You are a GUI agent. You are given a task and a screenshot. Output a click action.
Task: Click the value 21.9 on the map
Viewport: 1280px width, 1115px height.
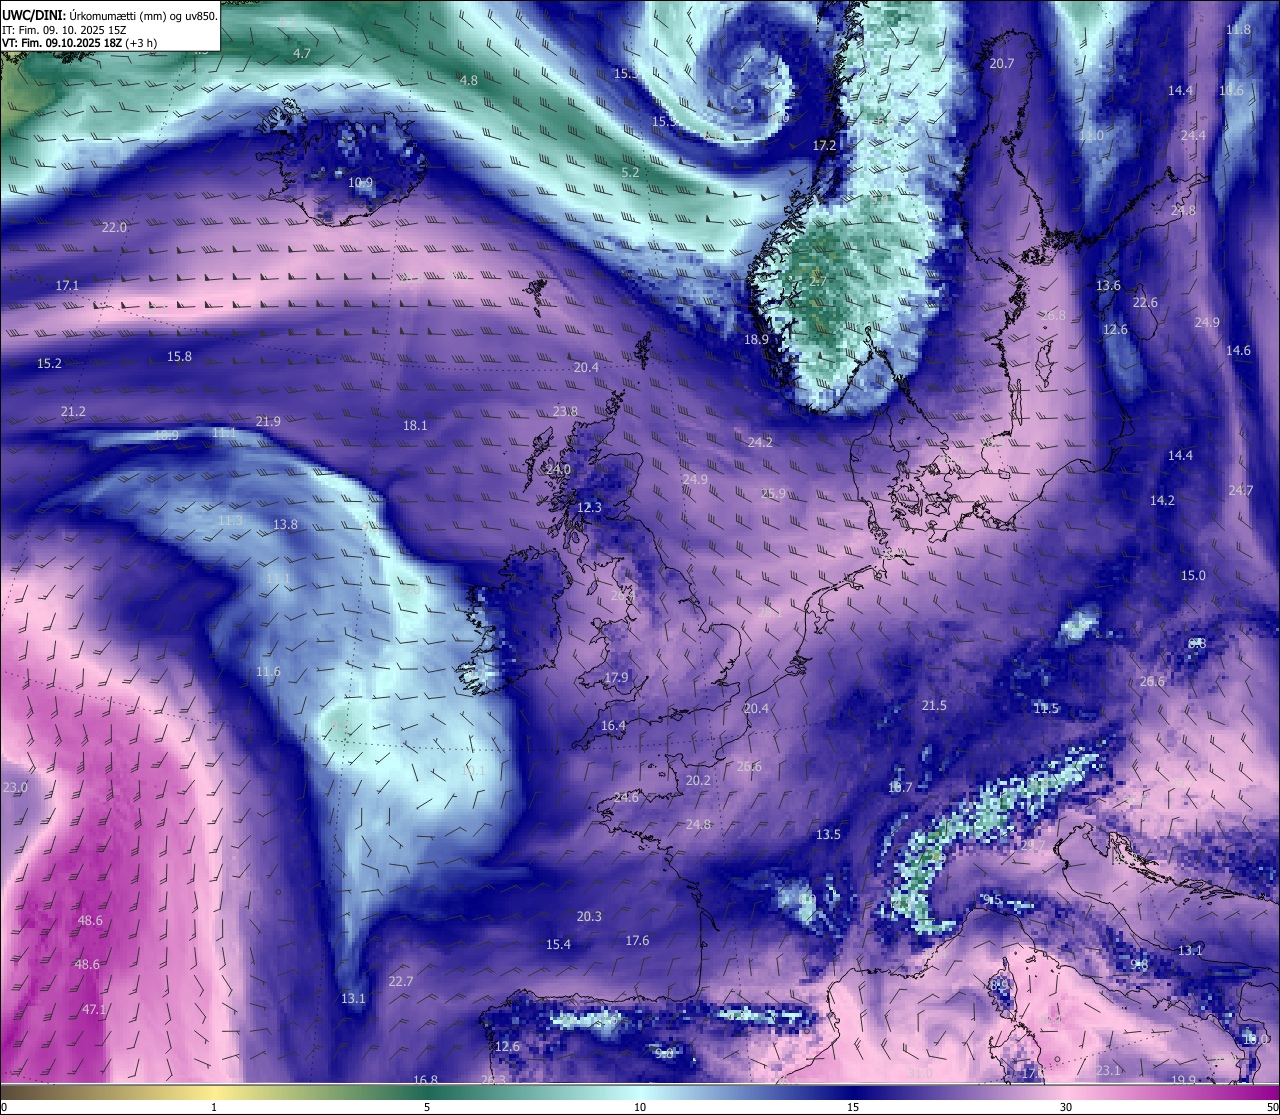click(268, 421)
